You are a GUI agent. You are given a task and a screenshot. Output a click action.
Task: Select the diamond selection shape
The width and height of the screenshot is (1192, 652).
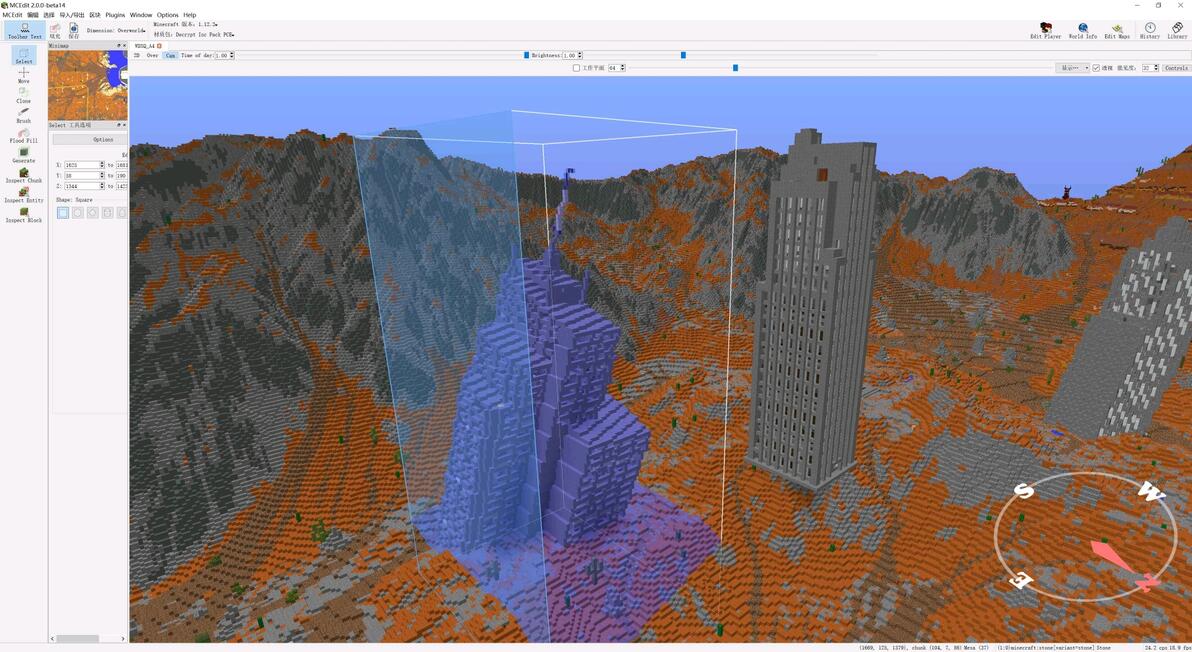[93, 213]
